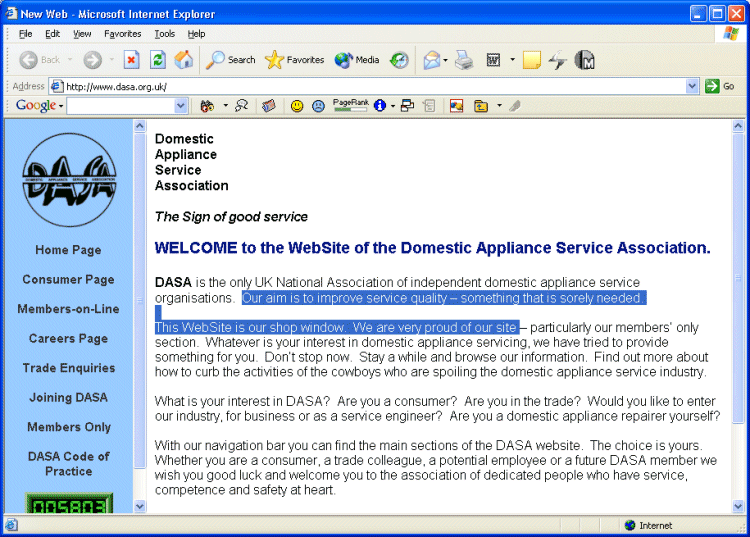The height and width of the screenshot is (537, 750).
Task: Open the Tools menu
Action: click(165, 34)
